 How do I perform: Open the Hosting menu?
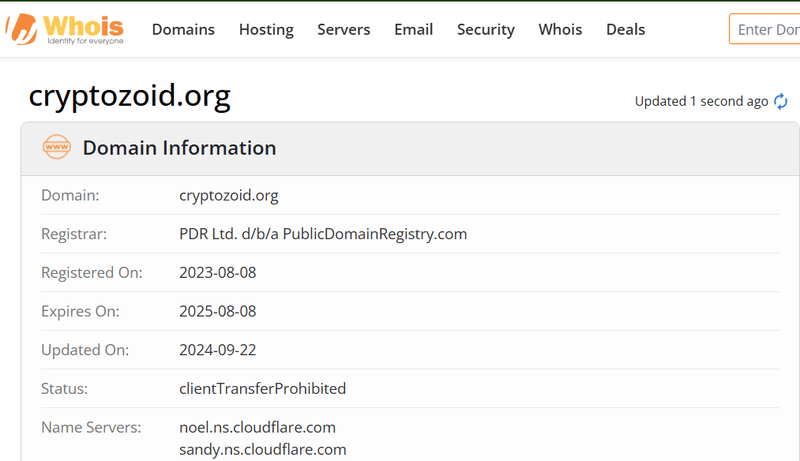266,30
